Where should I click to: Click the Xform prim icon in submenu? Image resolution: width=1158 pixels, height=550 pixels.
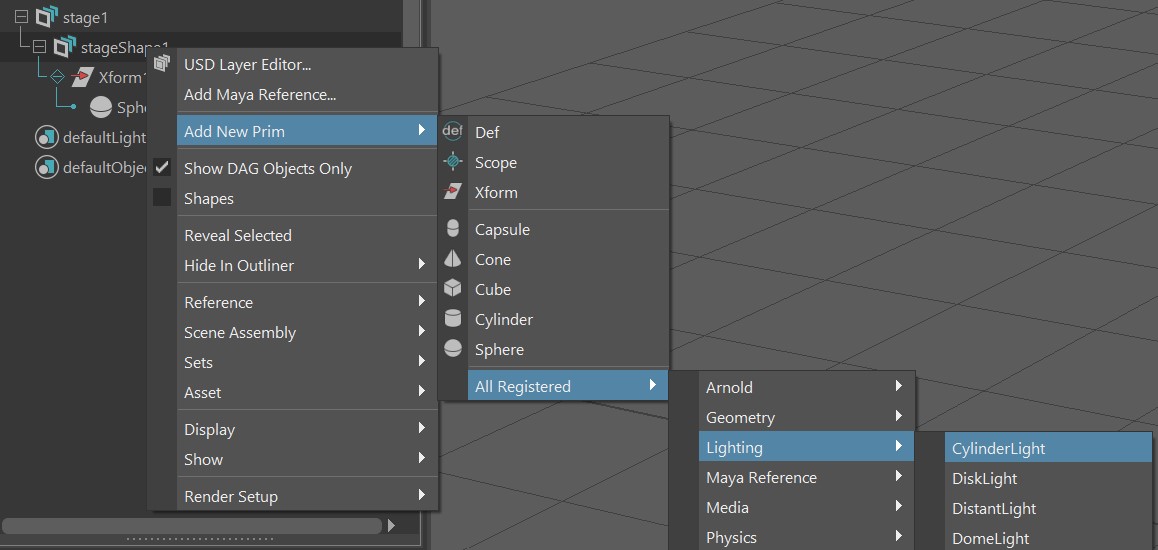(453, 191)
